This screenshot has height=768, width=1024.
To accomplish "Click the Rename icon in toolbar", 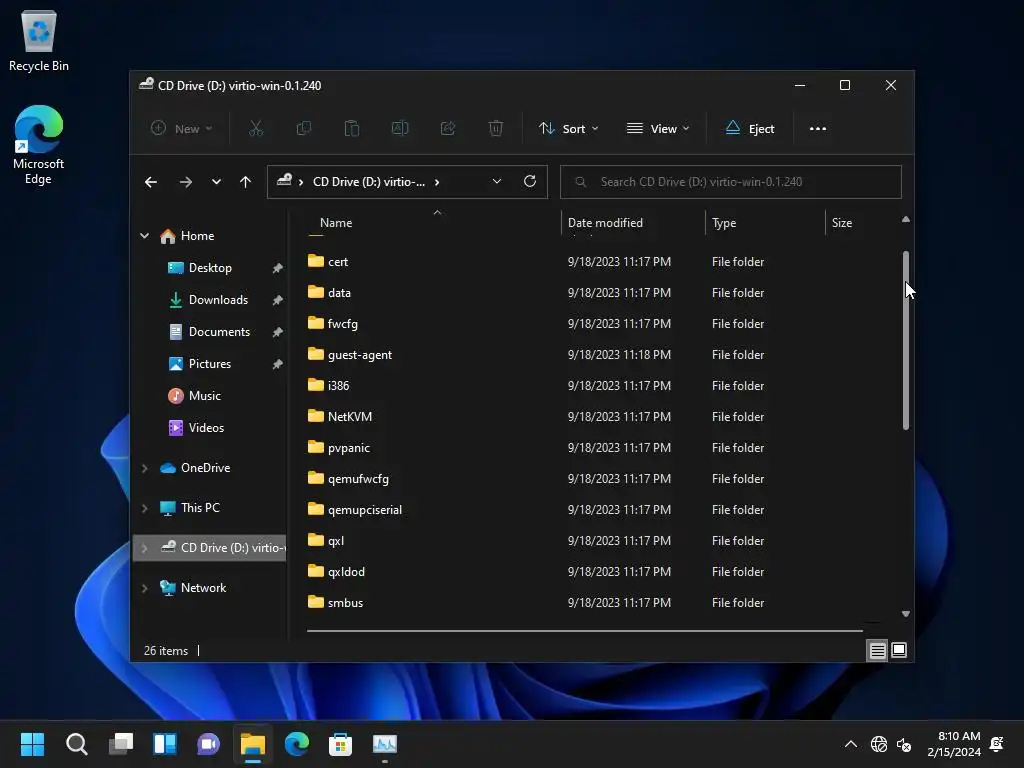I will [400, 129].
